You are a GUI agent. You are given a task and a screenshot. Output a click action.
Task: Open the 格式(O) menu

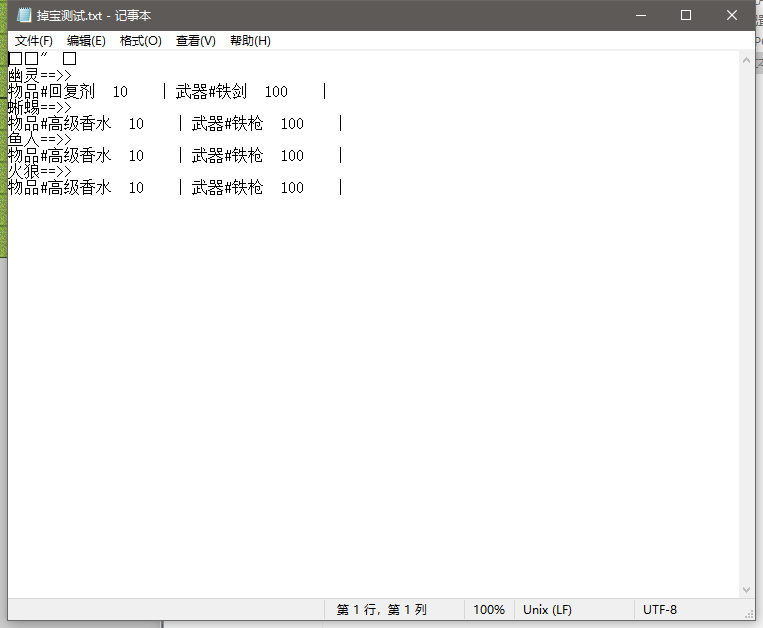pos(141,41)
